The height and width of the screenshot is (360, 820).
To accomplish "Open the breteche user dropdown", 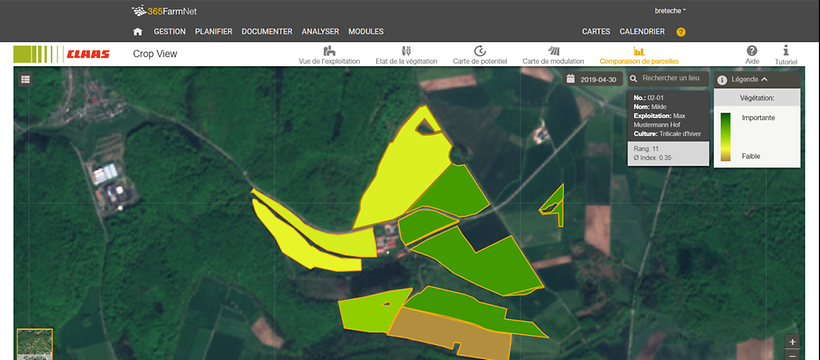I will pyautogui.click(x=670, y=10).
